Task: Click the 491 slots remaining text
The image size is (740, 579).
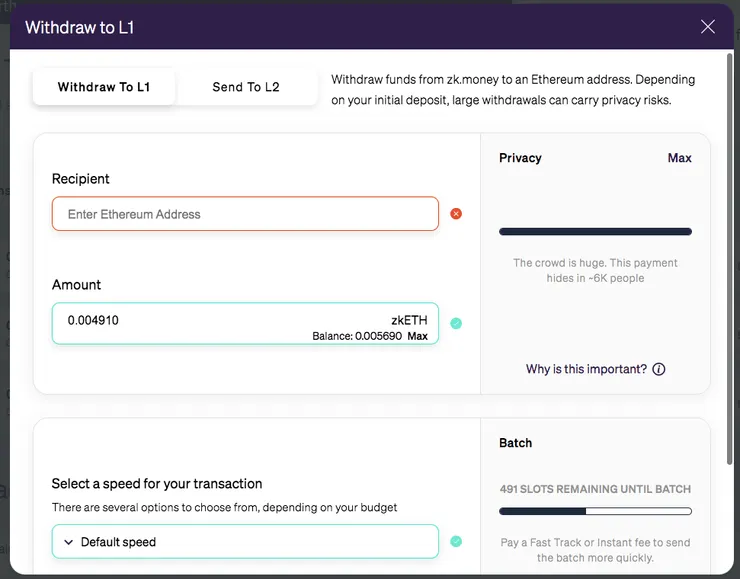Action: pos(595,489)
